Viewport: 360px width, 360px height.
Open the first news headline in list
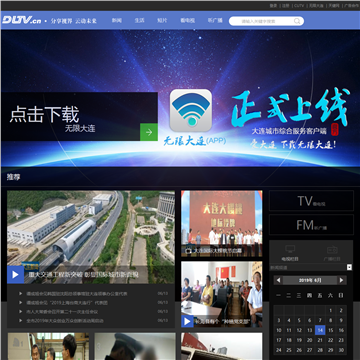click(x=77, y=294)
